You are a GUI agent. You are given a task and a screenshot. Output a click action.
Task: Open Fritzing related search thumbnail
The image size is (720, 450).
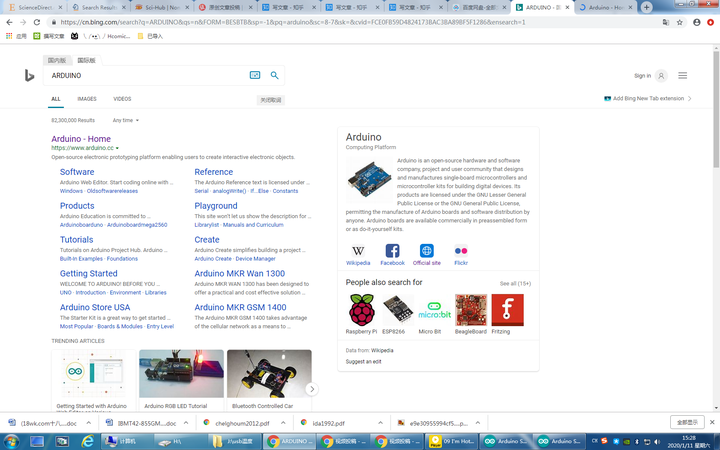pyautogui.click(x=507, y=310)
